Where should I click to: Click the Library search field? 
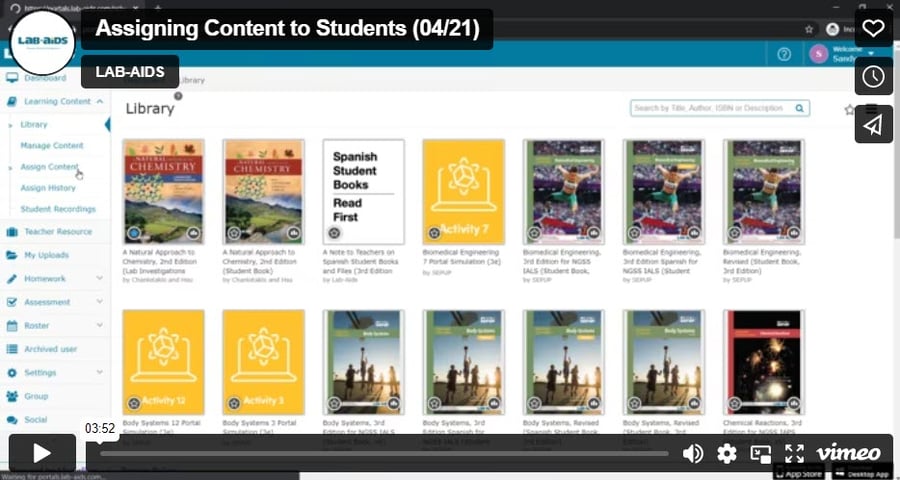click(712, 108)
